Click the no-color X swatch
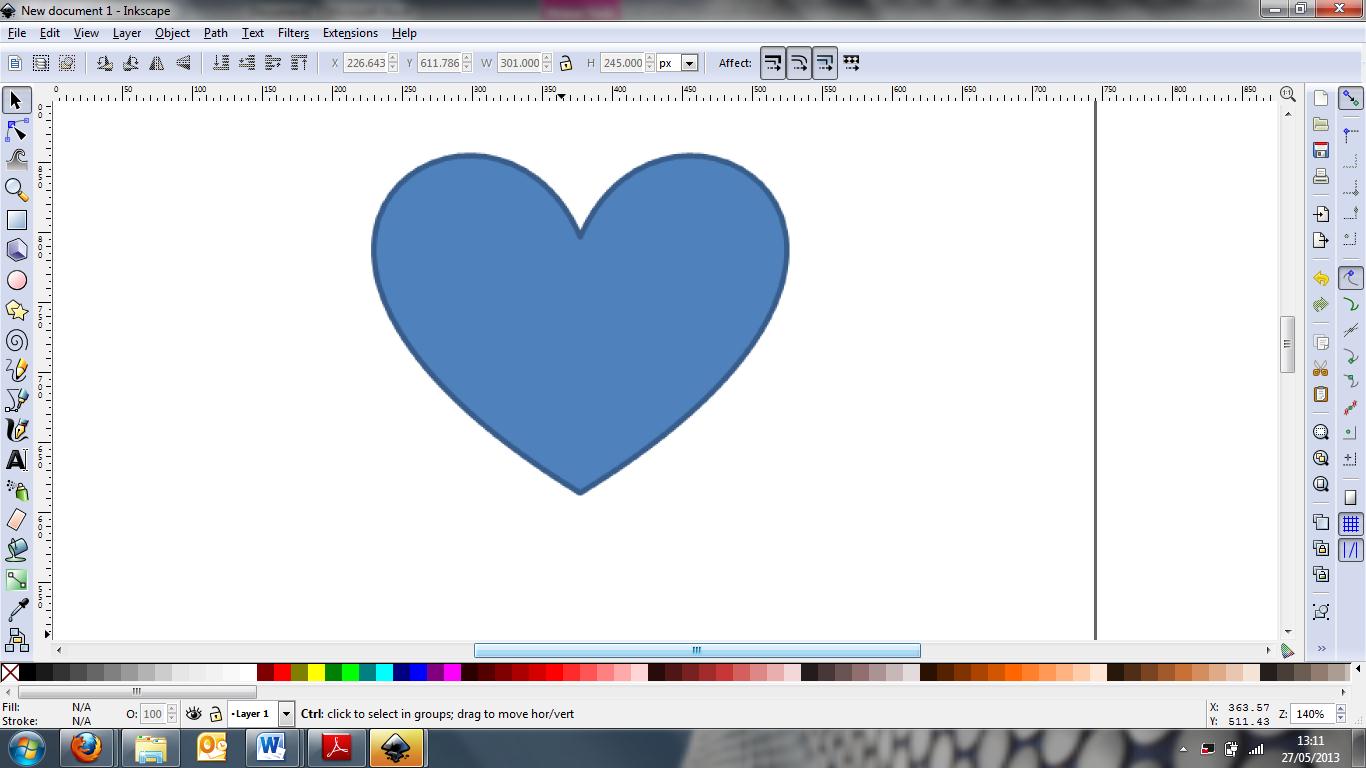This screenshot has width=1366, height=768. tap(10, 672)
